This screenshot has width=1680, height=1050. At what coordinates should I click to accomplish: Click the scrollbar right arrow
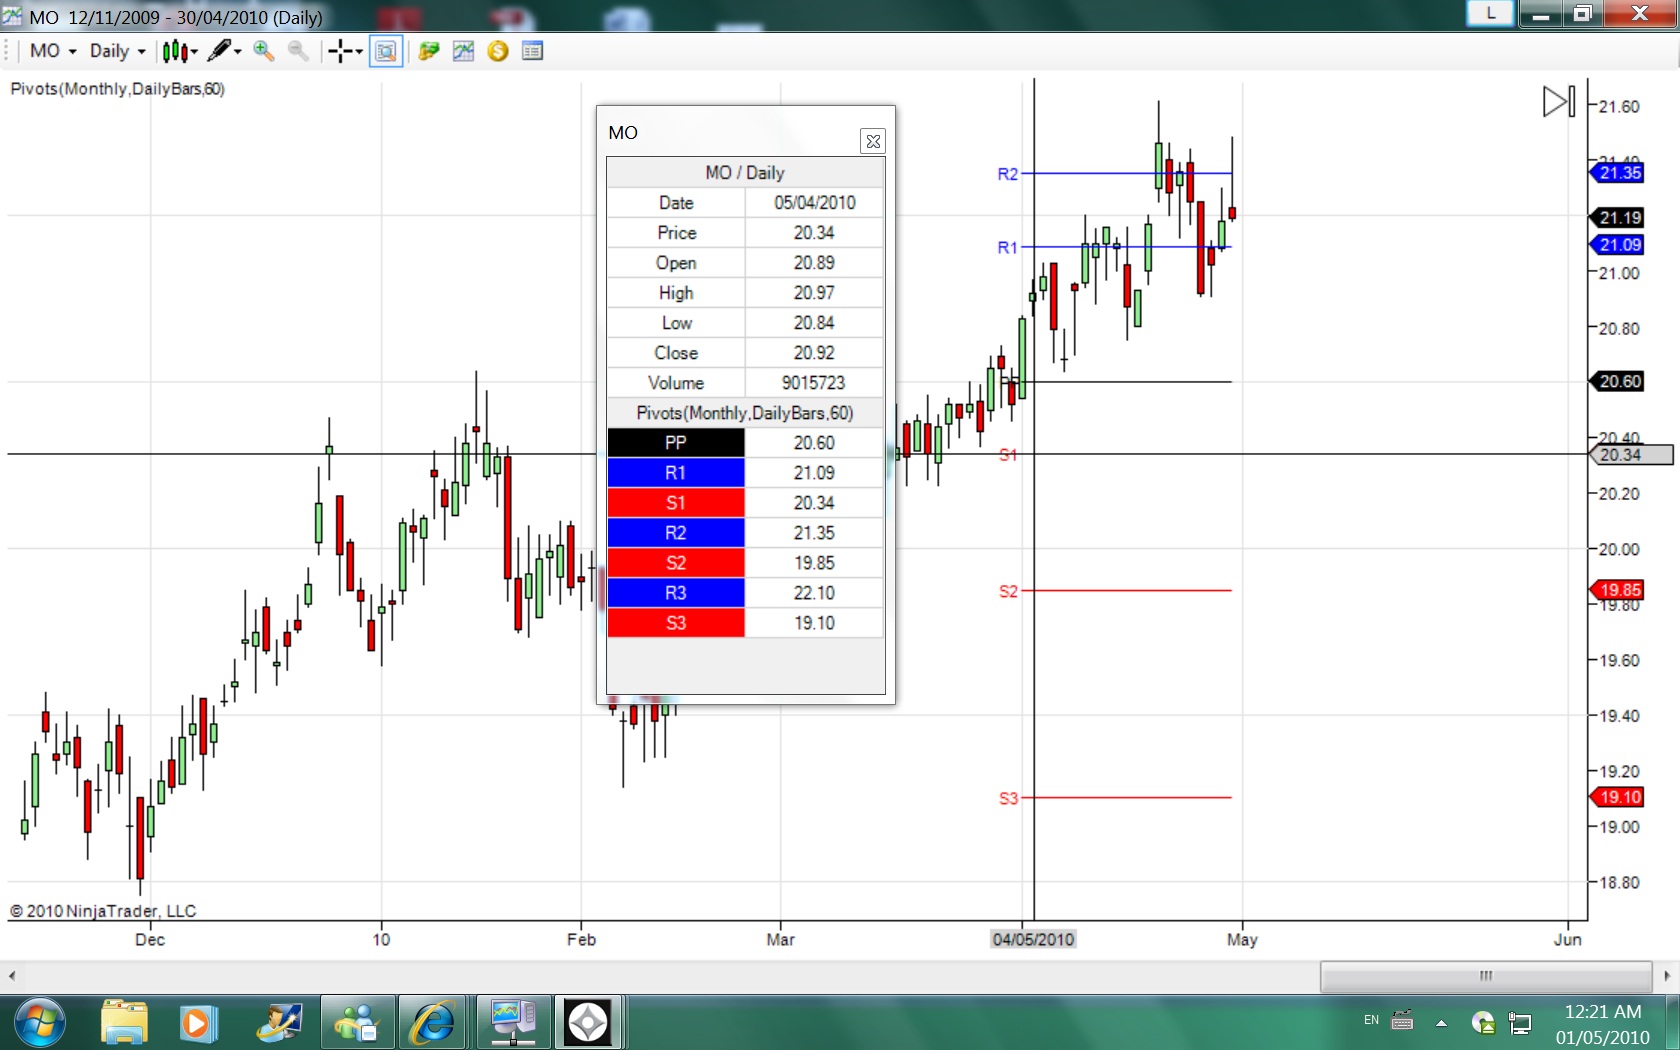pyautogui.click(x=1667, y=976)
